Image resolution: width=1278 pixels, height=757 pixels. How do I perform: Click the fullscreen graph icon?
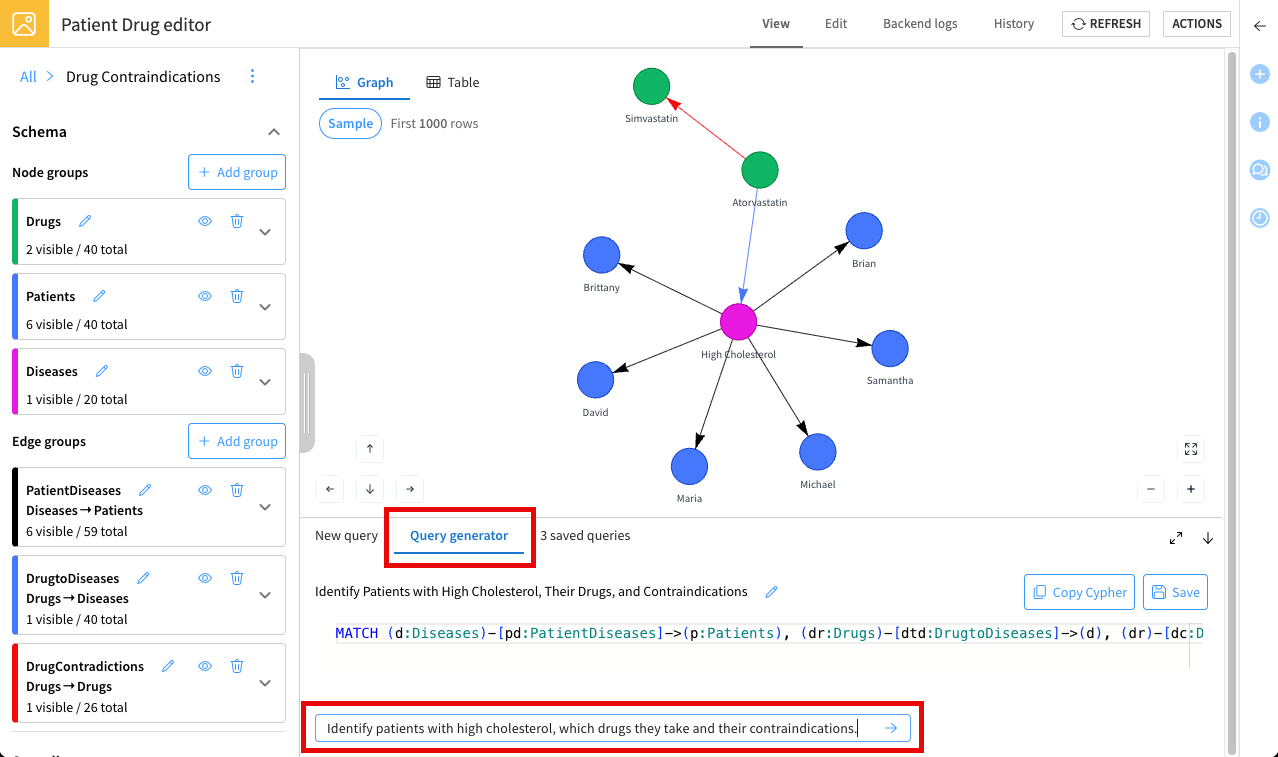click(x=1190, y=449)
